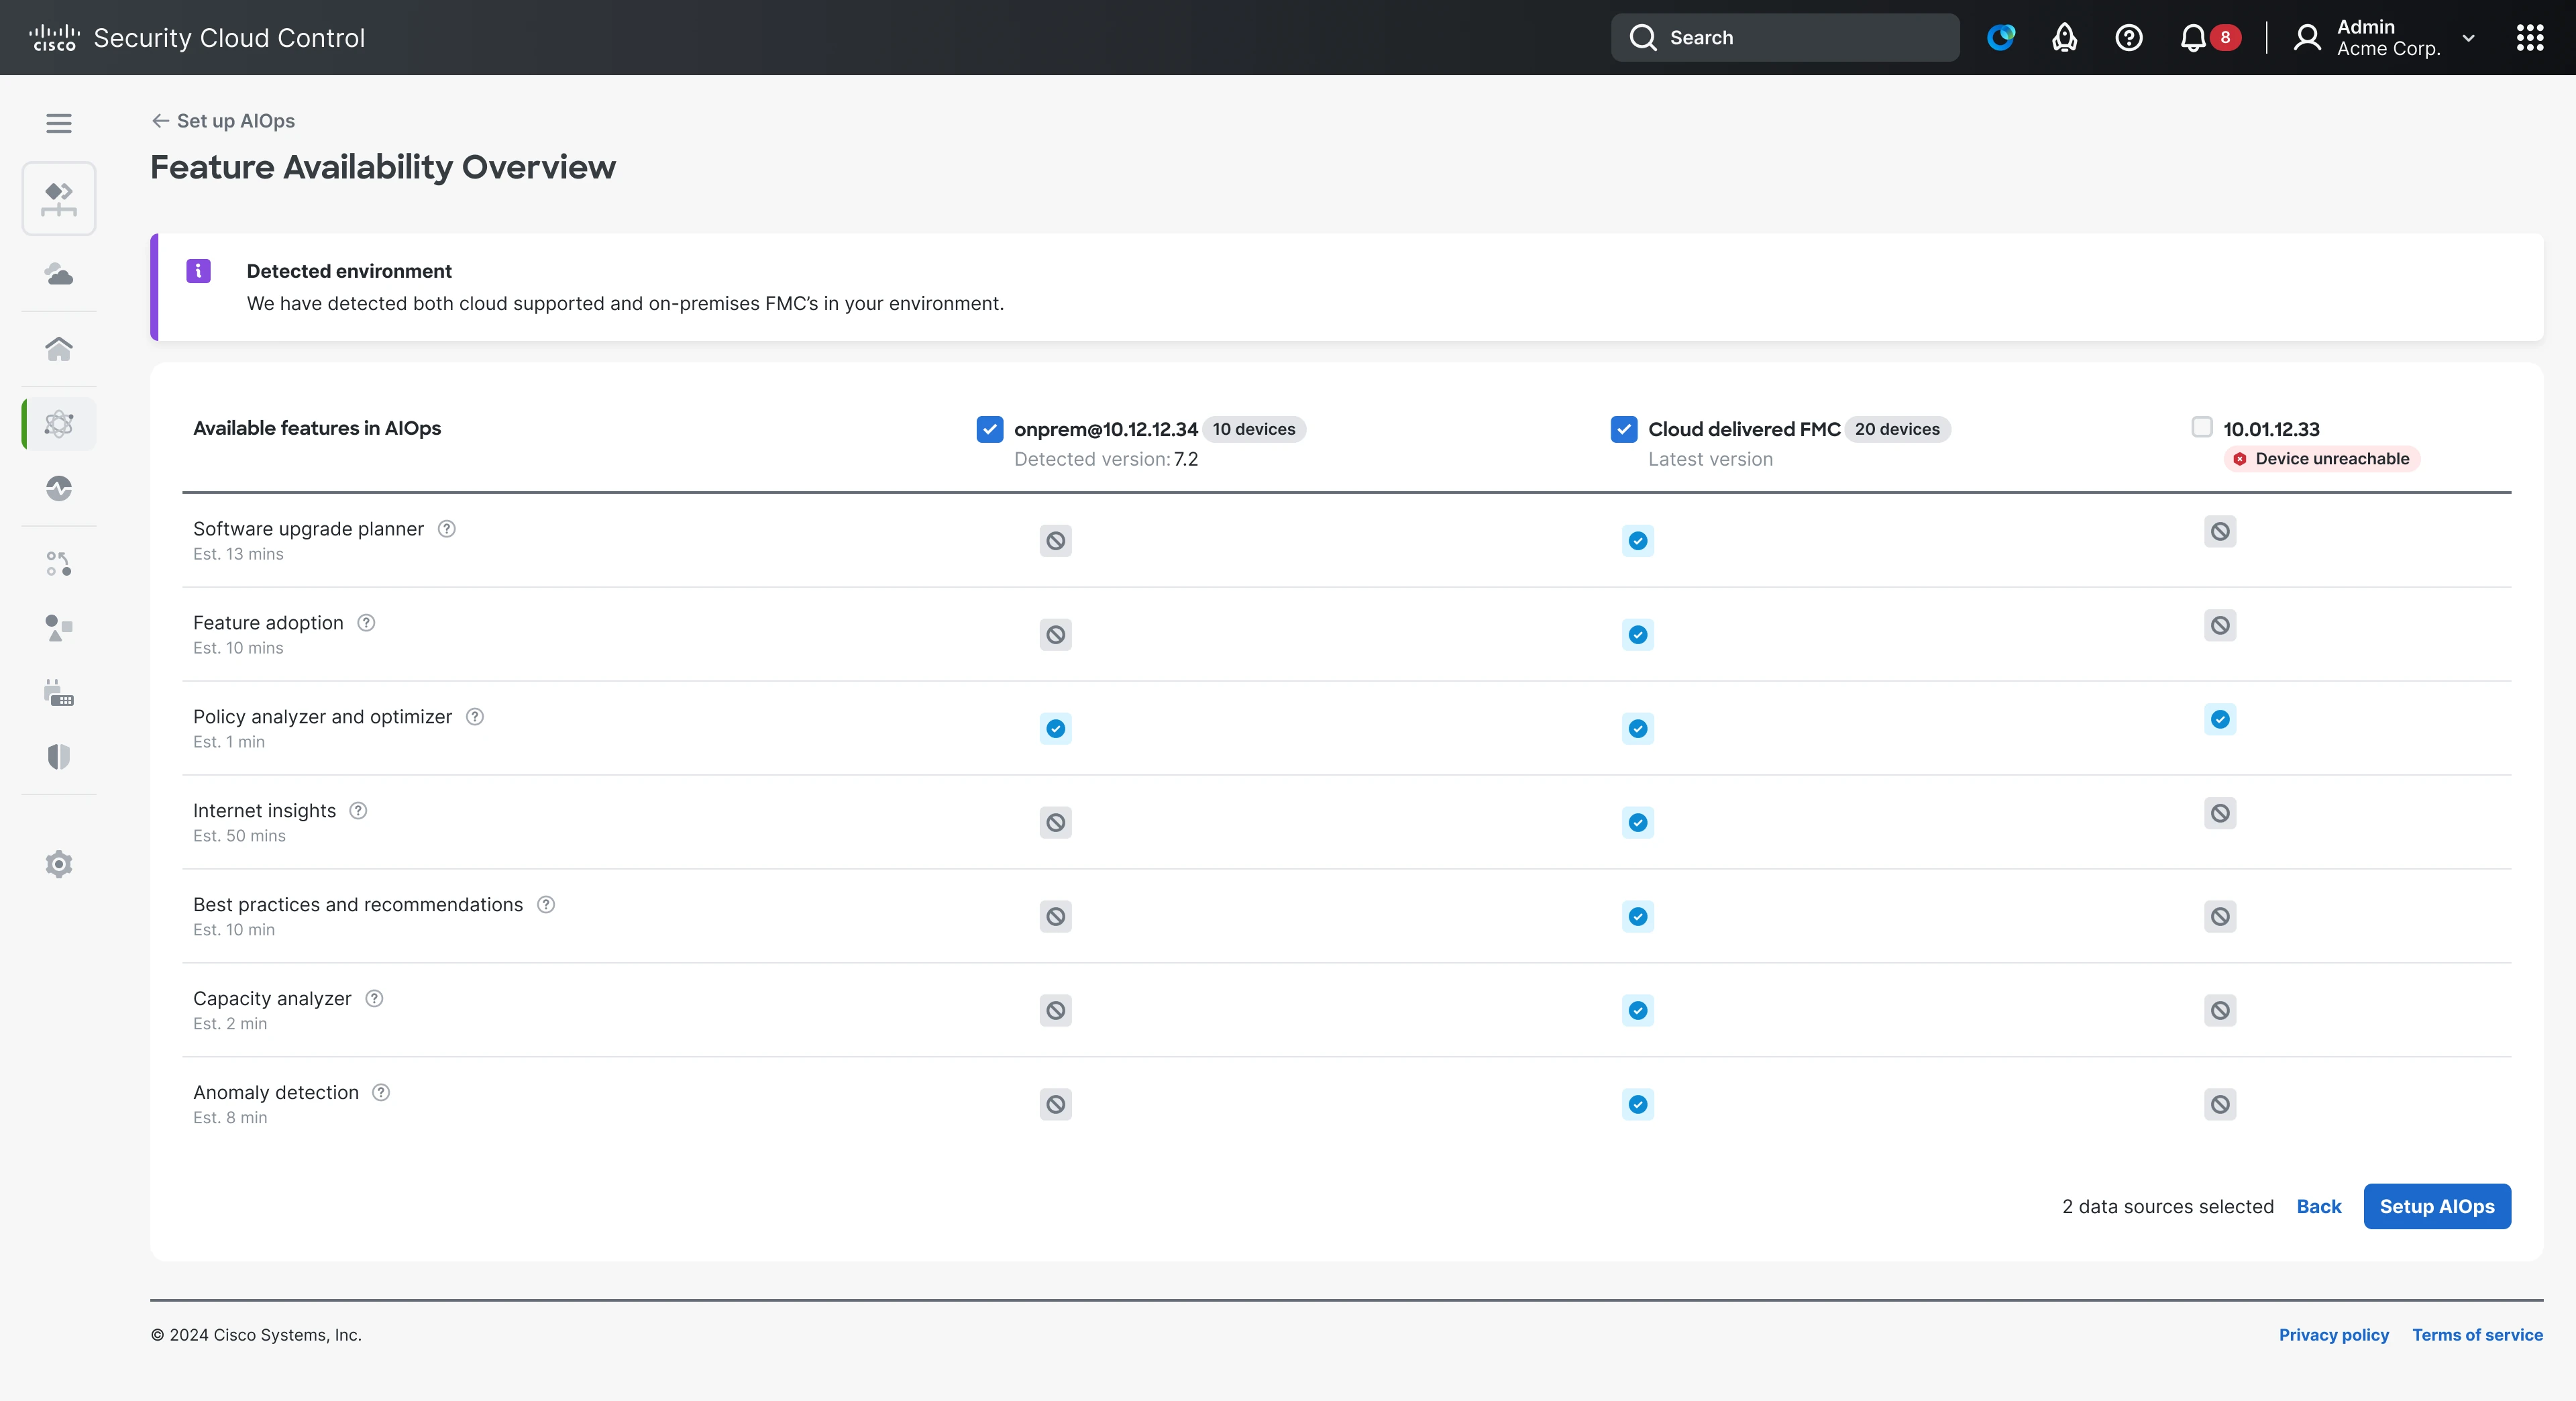The image size is (2576, 1401).
Task: Click the Cisco logo in header
Action: tap(54, 37)
